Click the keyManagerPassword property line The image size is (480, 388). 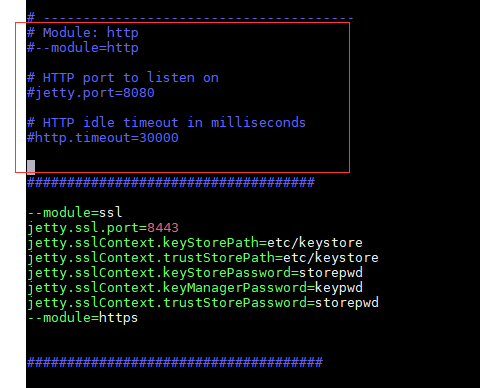(x=195, y=288)
